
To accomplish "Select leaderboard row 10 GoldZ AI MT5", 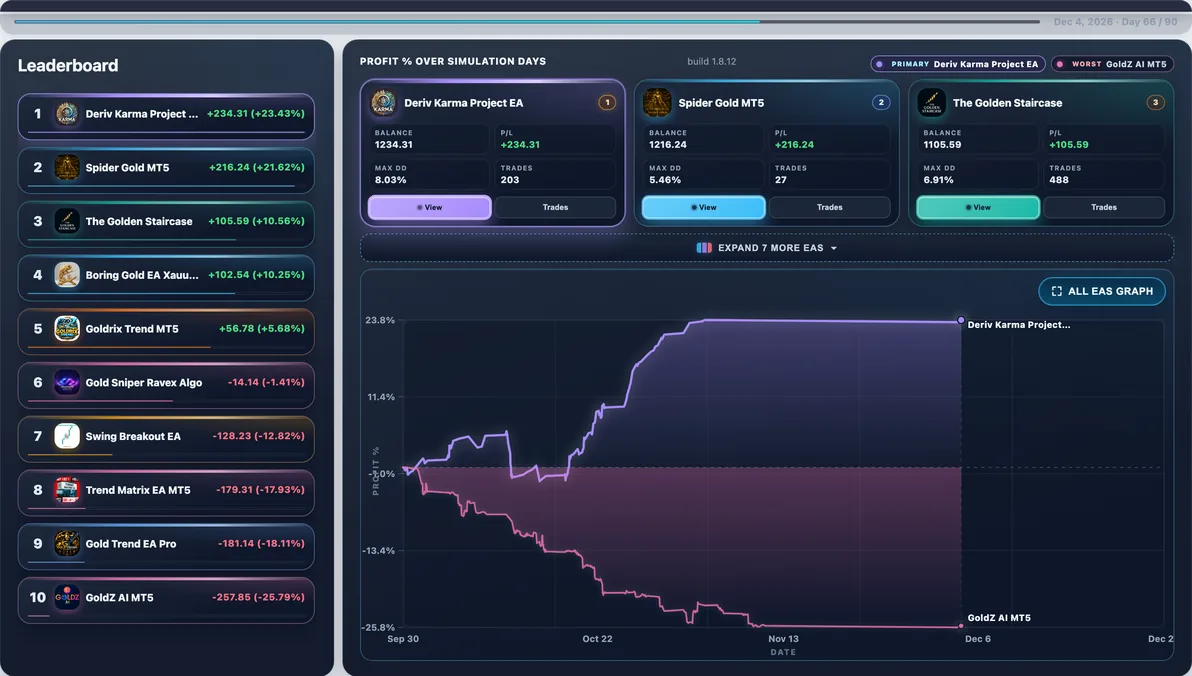I will click(x=166, y=600).
